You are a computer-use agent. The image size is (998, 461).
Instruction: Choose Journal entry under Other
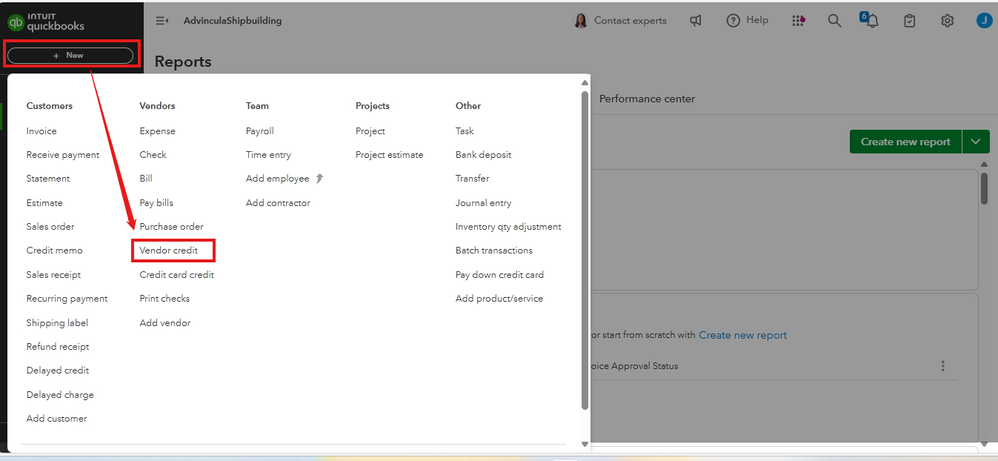pyautogui.click(x=483, y=203)
